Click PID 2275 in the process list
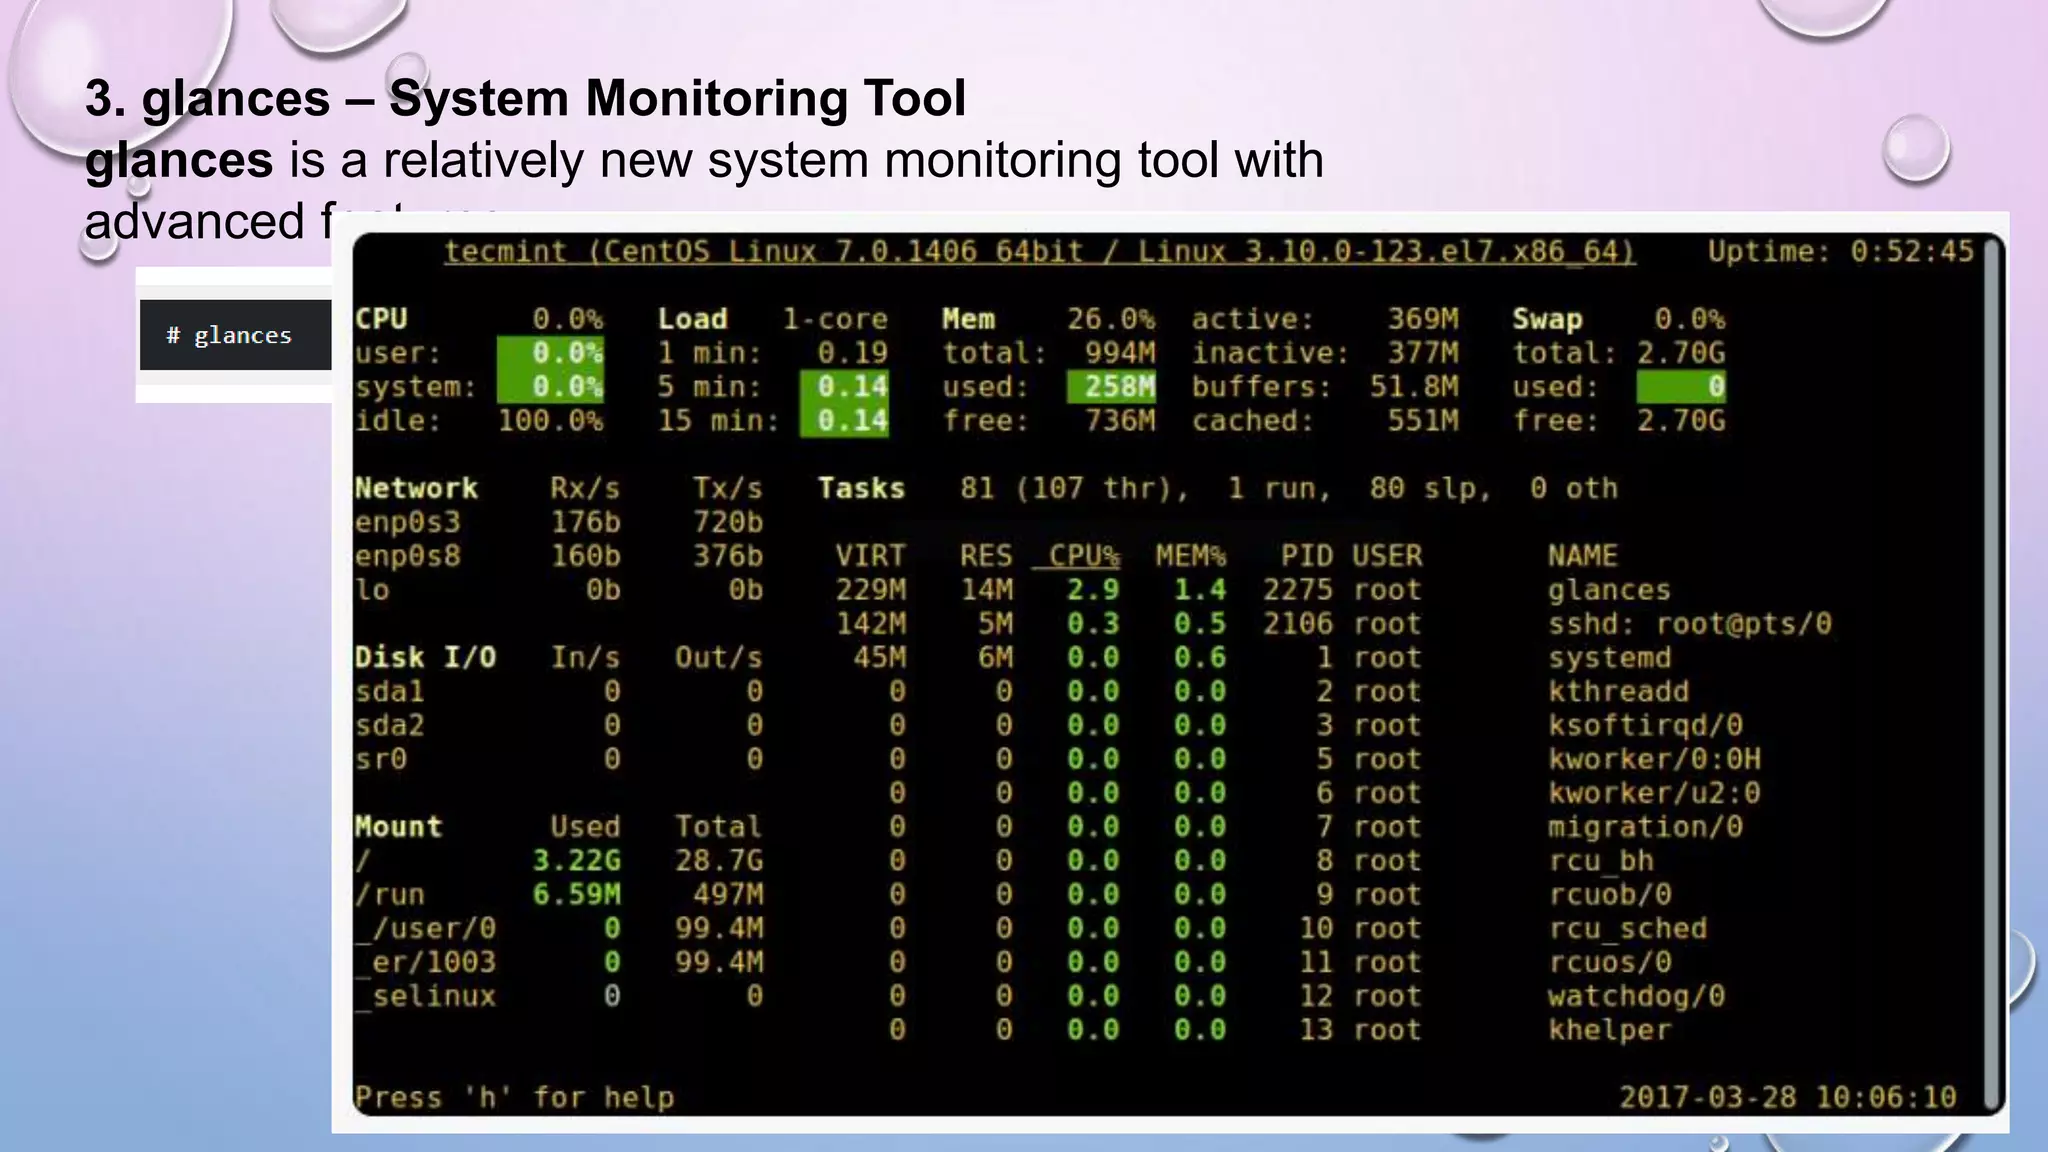 tap(1298, 590)
